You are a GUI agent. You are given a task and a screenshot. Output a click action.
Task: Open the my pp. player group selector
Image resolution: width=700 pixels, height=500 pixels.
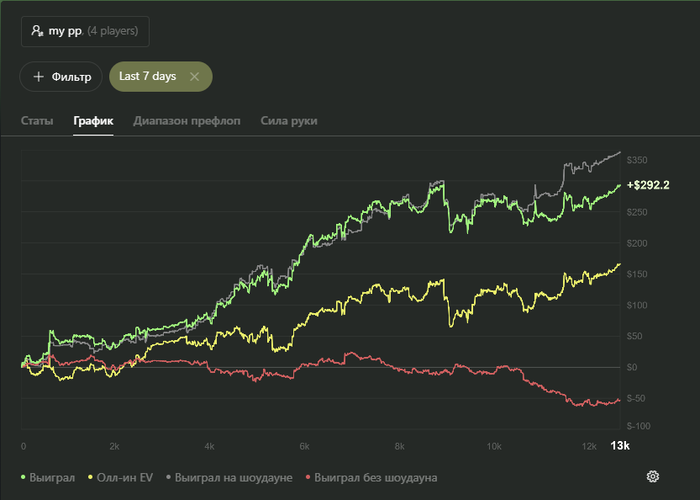[85, 31]
